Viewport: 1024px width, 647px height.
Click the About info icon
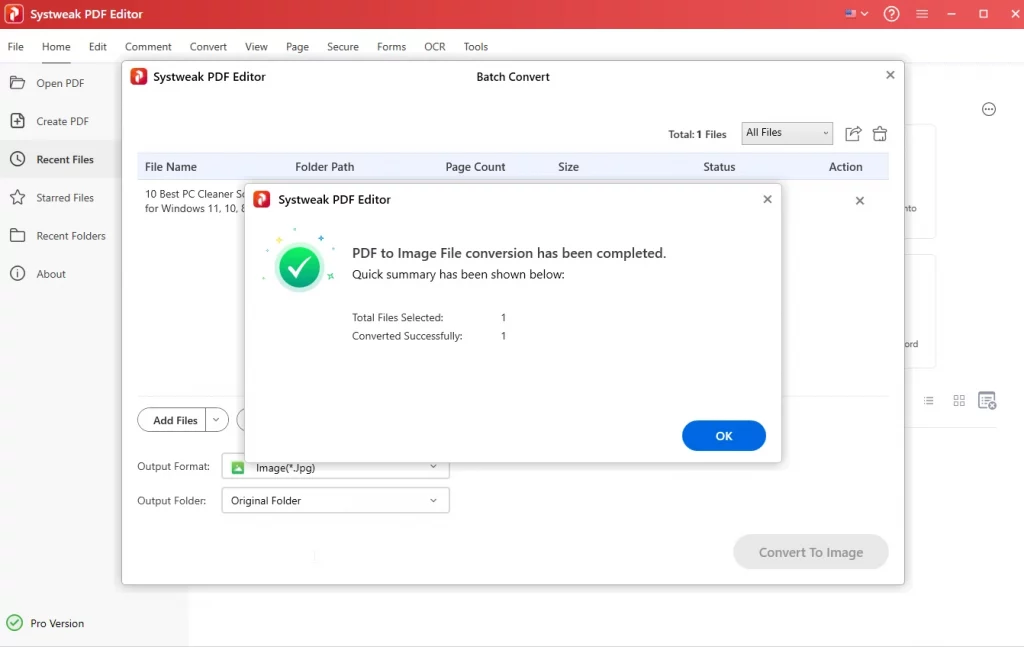point(18,274)
